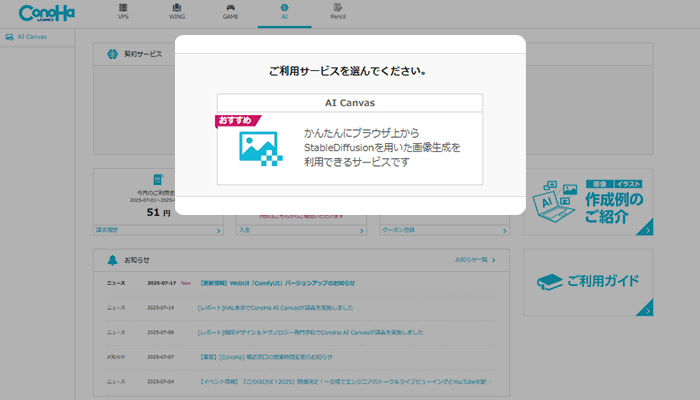Screen dimensions: 700x400
Task: Click the 契約サービス panel header
Action: 373,54
